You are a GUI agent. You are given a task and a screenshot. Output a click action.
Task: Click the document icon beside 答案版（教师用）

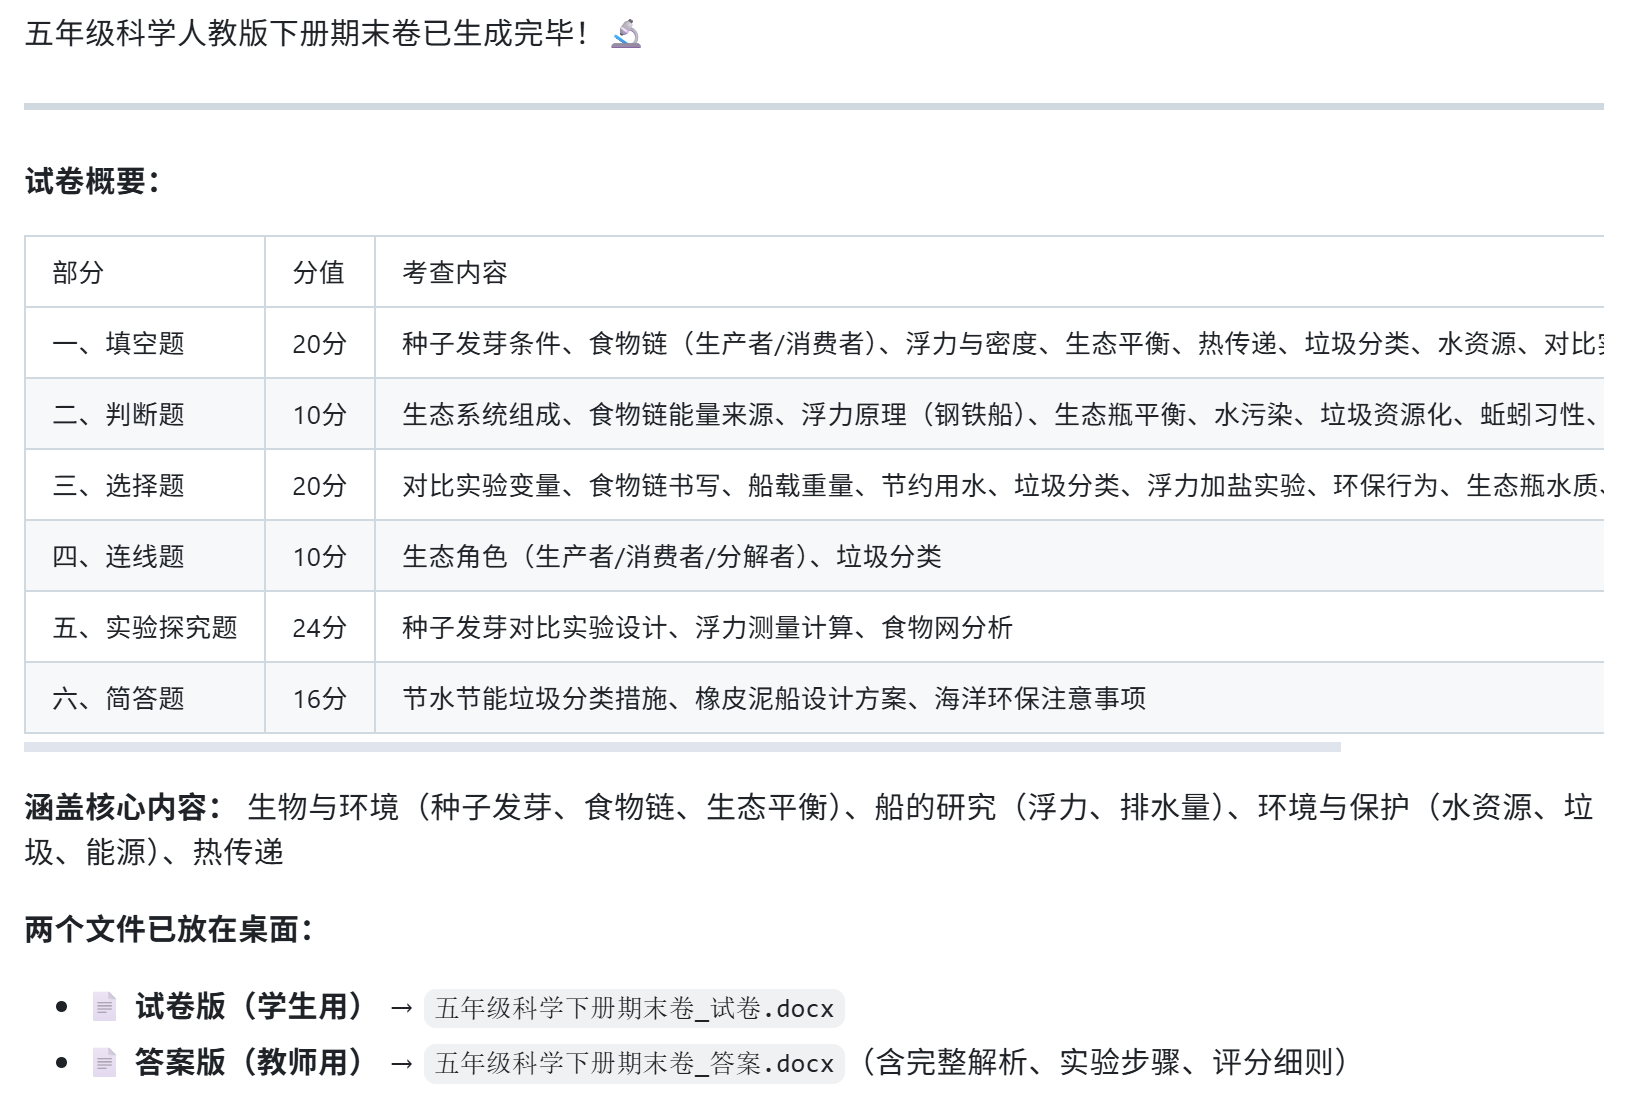[104, 1062]
